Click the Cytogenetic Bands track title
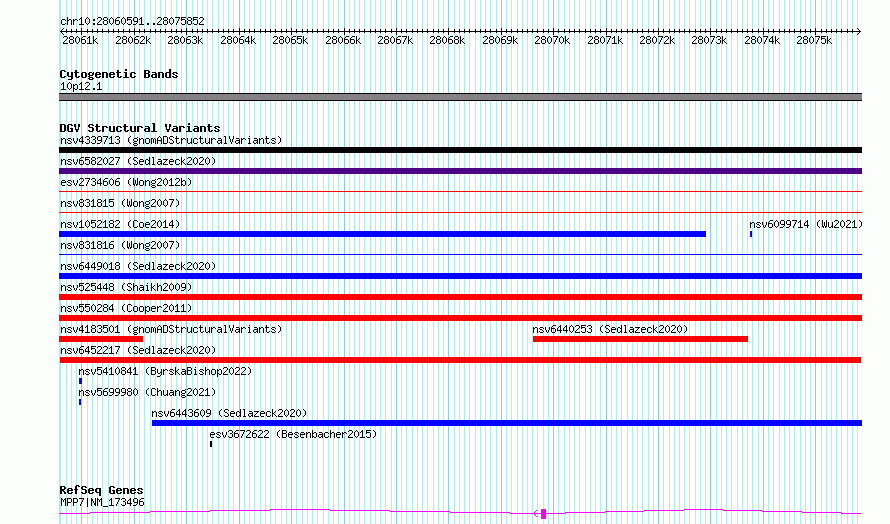The width and height of the screenshot is (890, 524). (119, 74)
